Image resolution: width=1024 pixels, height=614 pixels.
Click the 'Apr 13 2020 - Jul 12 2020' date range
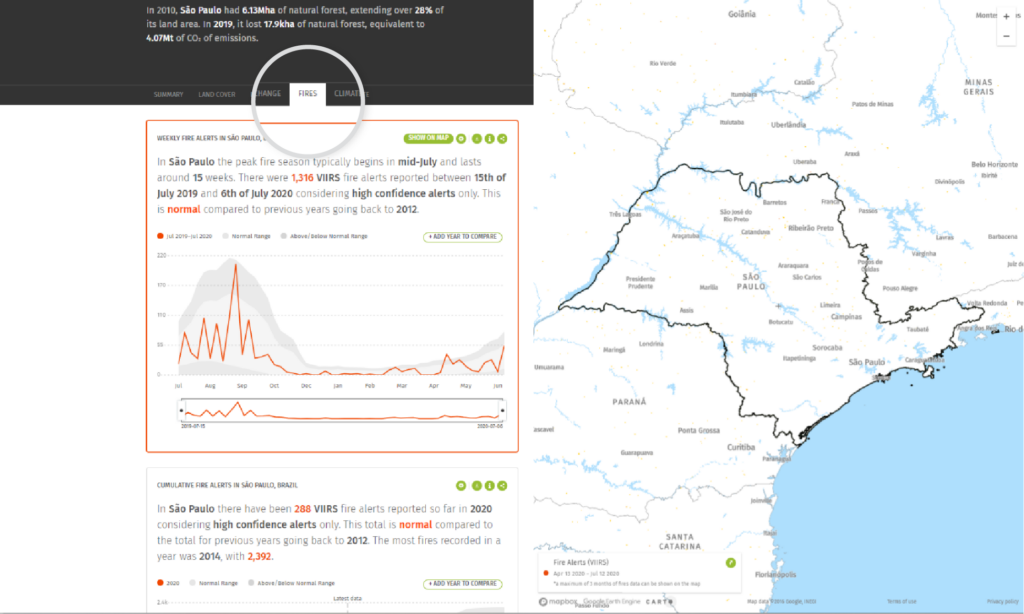[586, 574]
